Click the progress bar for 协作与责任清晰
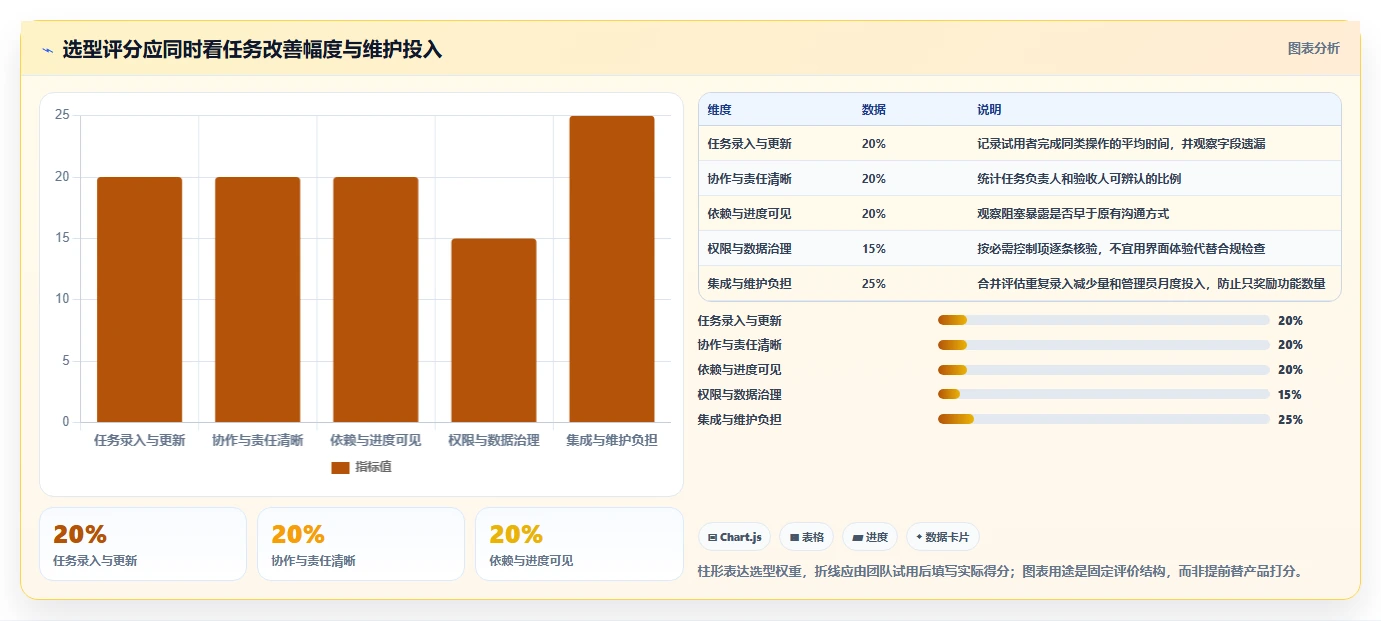Viewport: 1381px width, 621px height. (1104, 345)
